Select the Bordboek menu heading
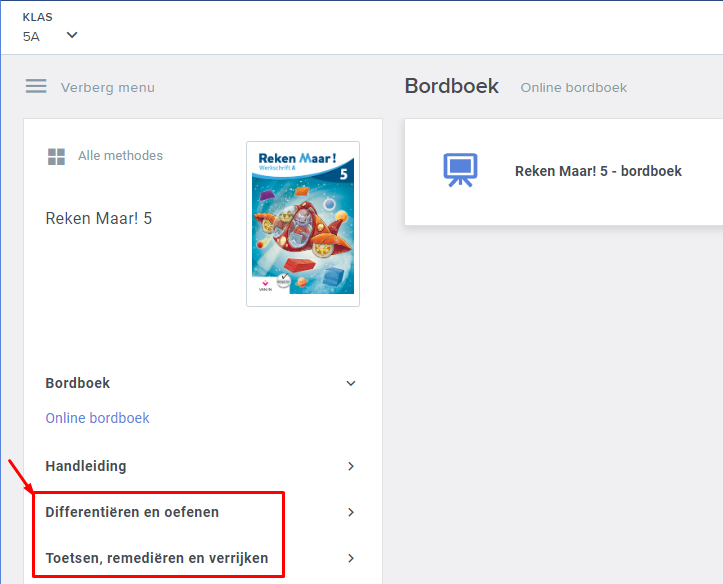The width and height of the screenshot is (723, 584). [77, 383]
